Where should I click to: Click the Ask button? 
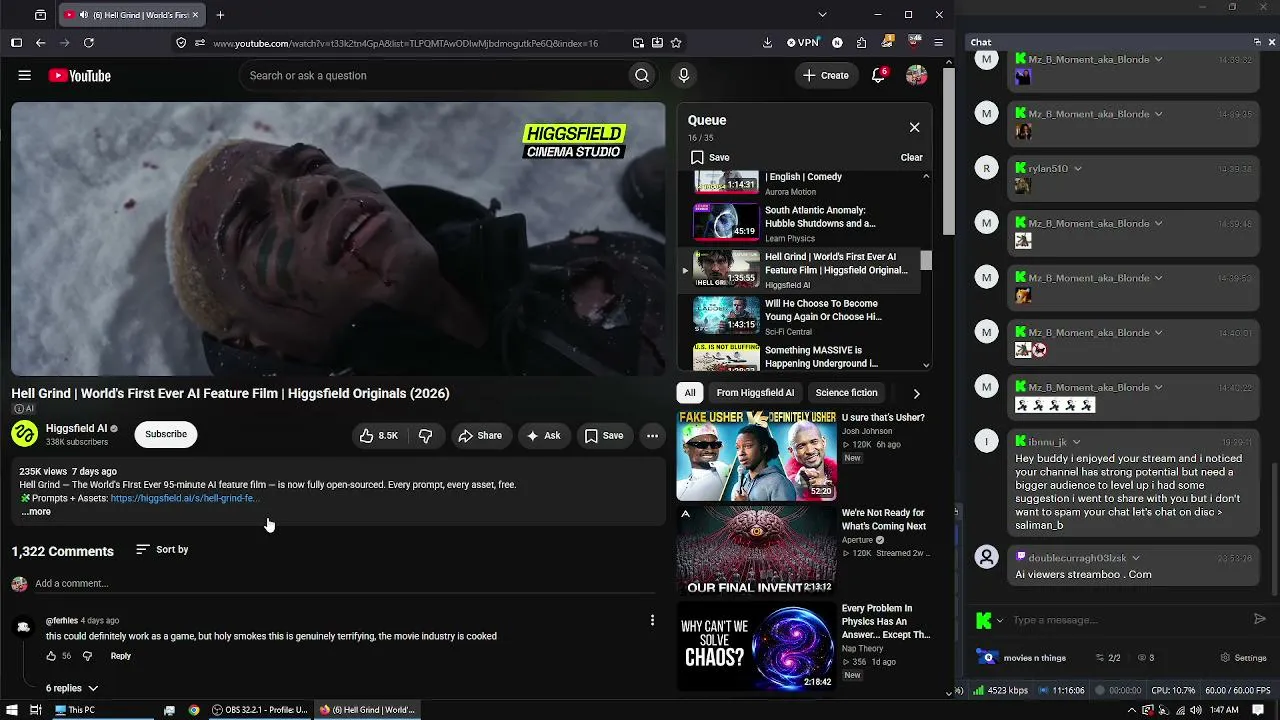543,435
